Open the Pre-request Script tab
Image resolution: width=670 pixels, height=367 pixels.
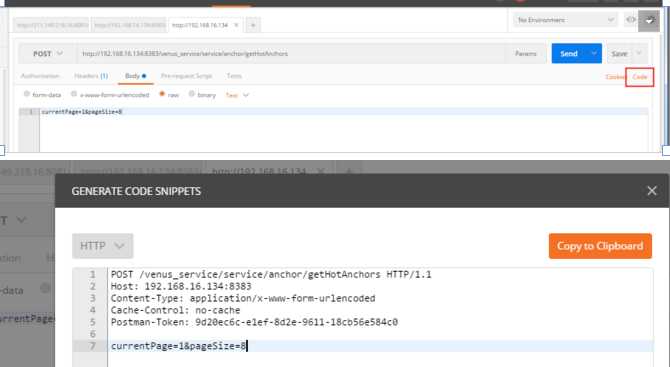tap(186, 76)
